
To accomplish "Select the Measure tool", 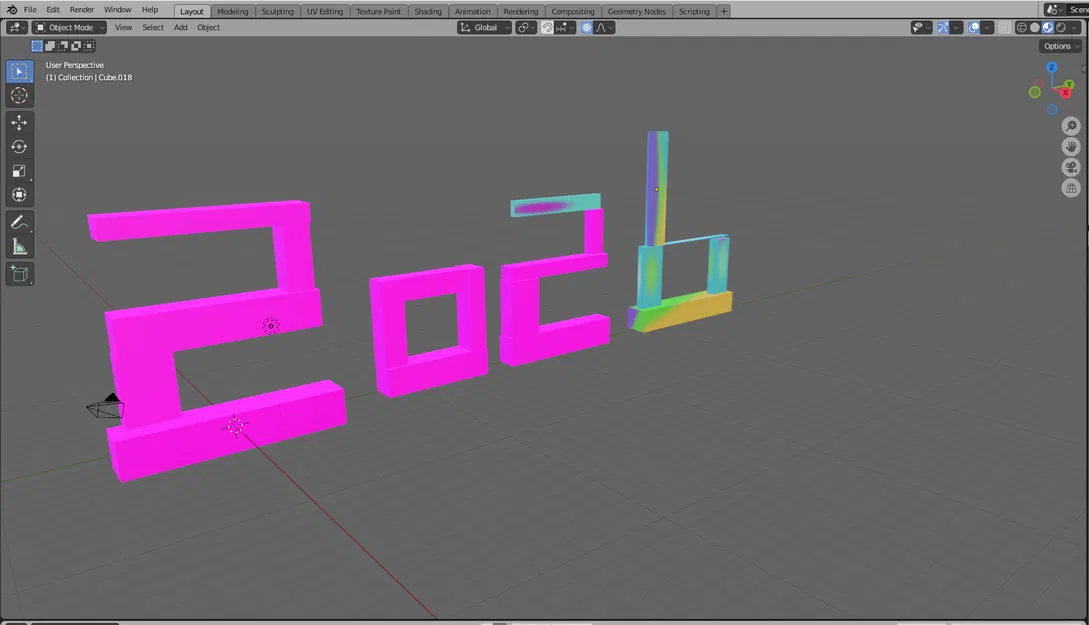I will coord(19,247).
